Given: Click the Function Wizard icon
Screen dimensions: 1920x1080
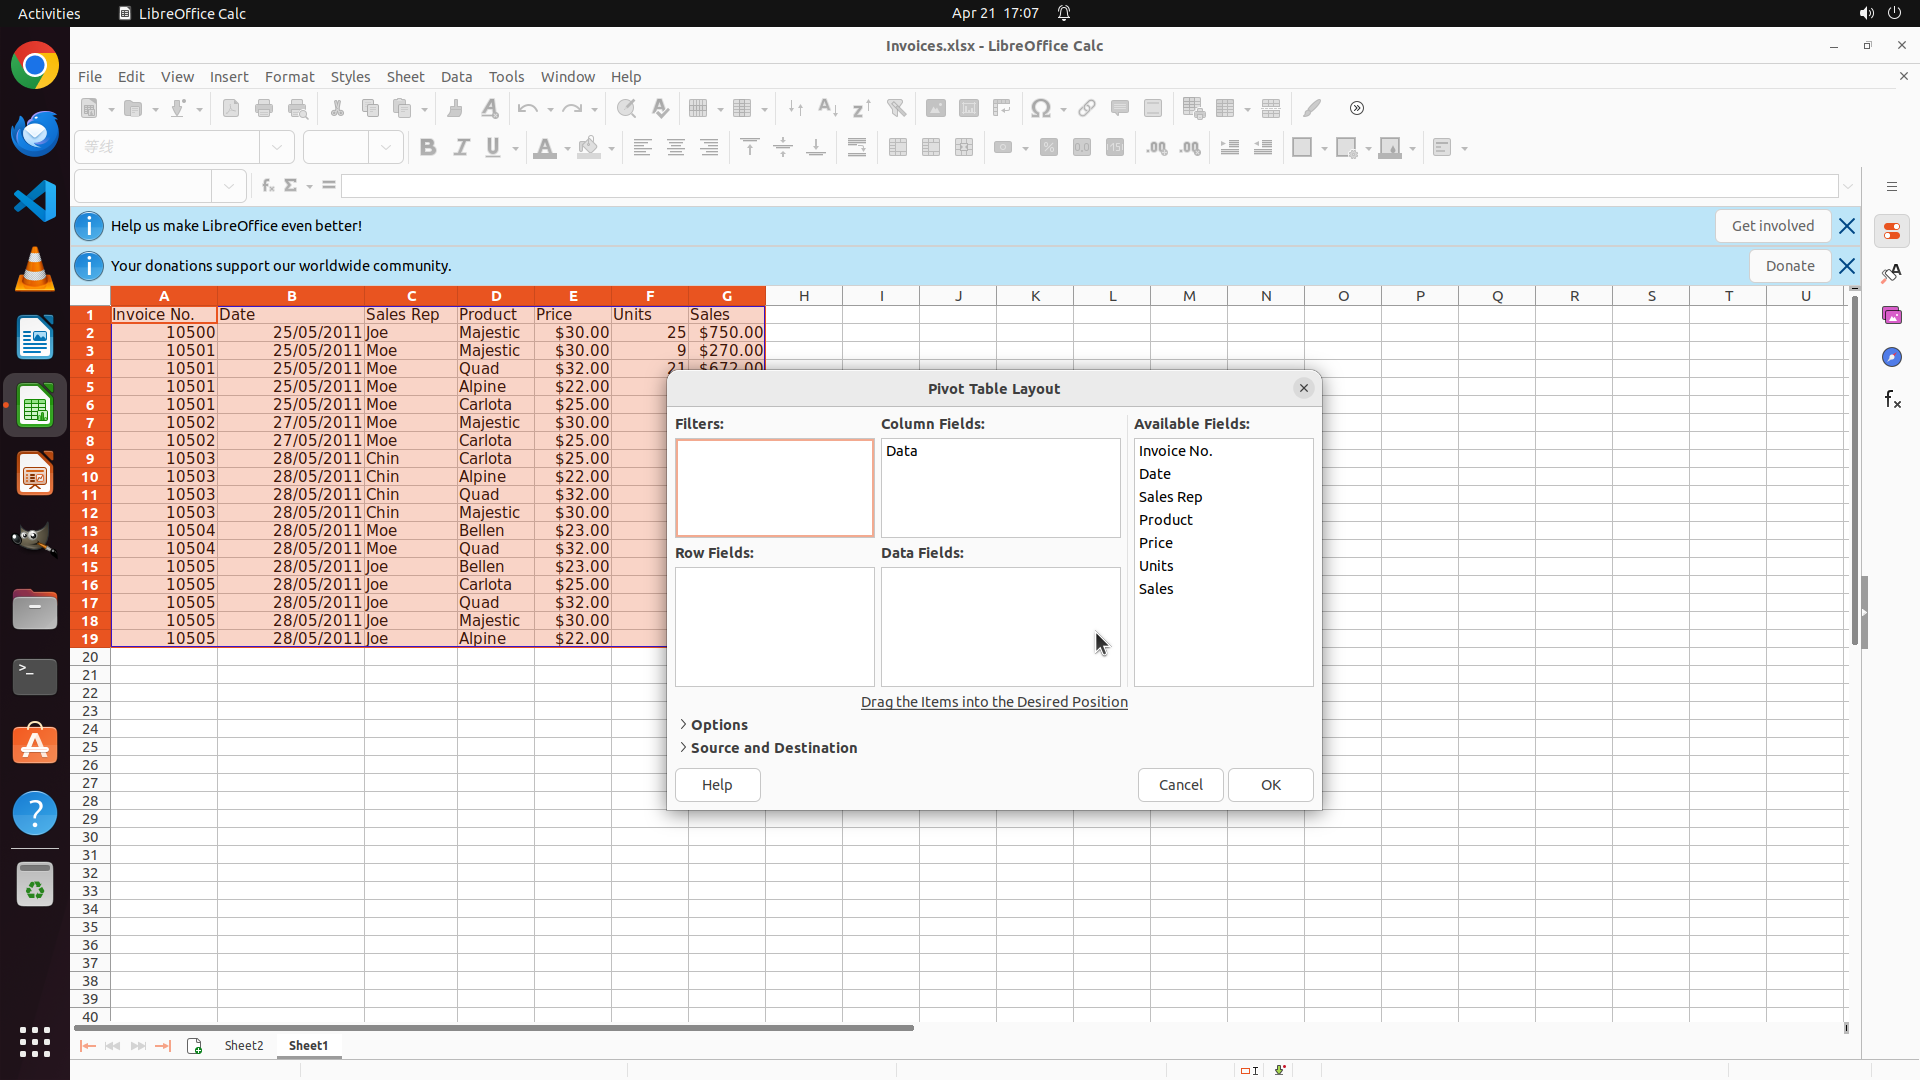Looking at the screenshot, I should coord(267,186).
